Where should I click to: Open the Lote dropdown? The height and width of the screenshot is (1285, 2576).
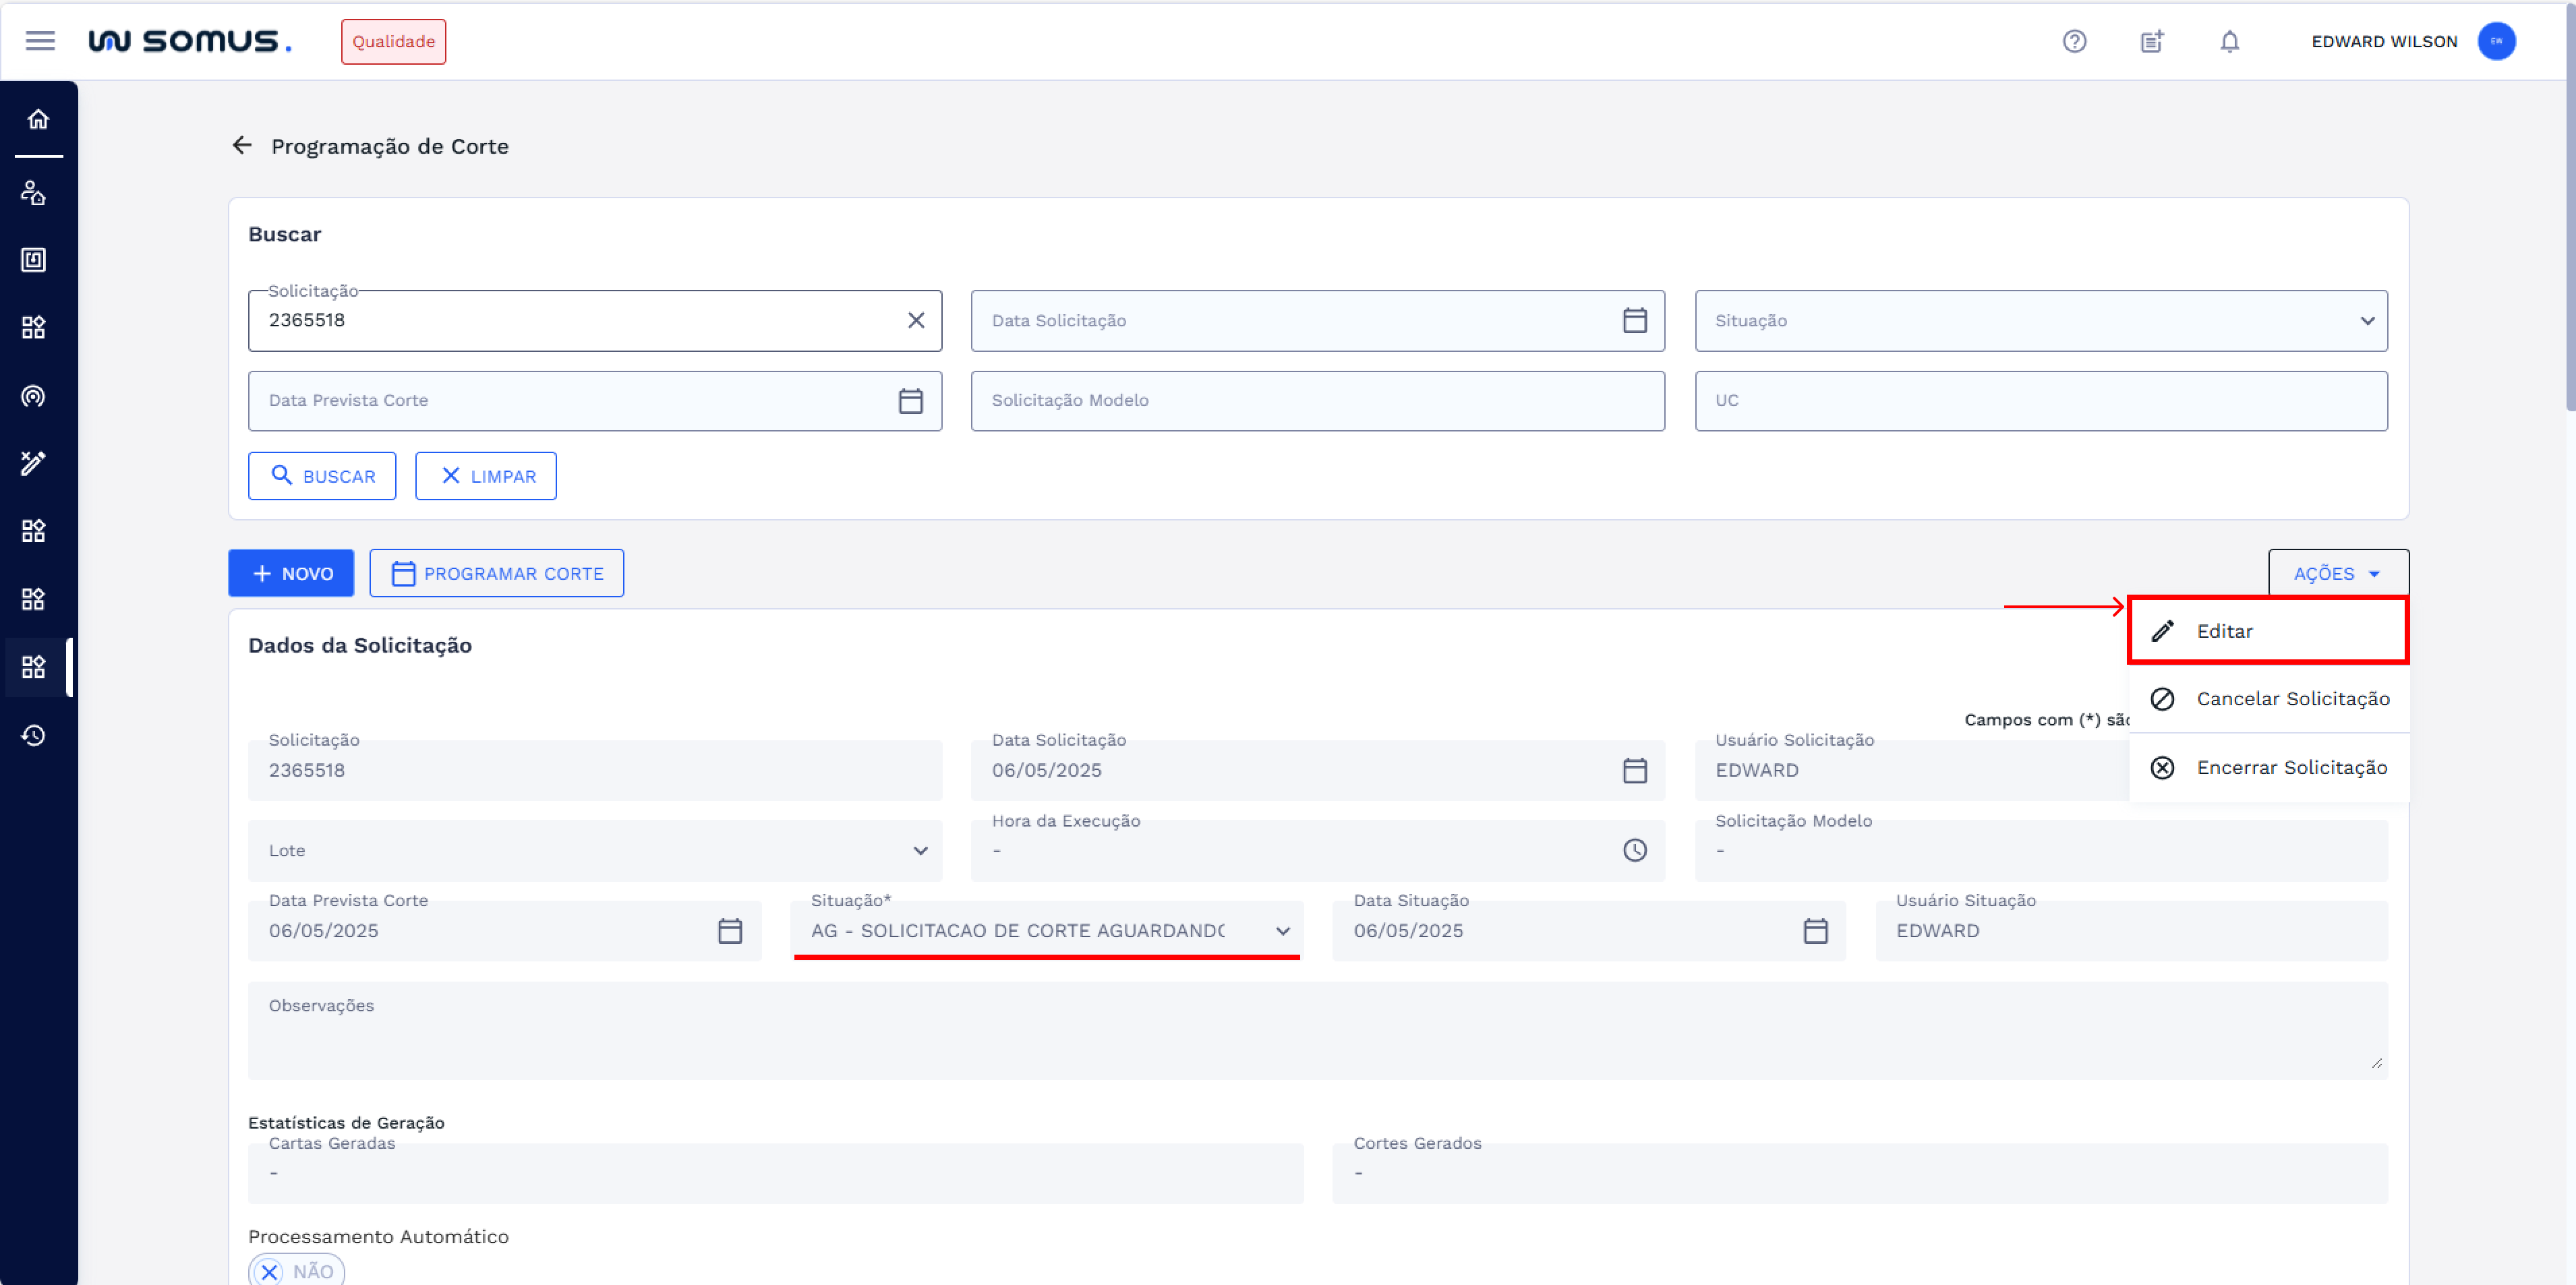pyautogui.click(x=595, y=851)
